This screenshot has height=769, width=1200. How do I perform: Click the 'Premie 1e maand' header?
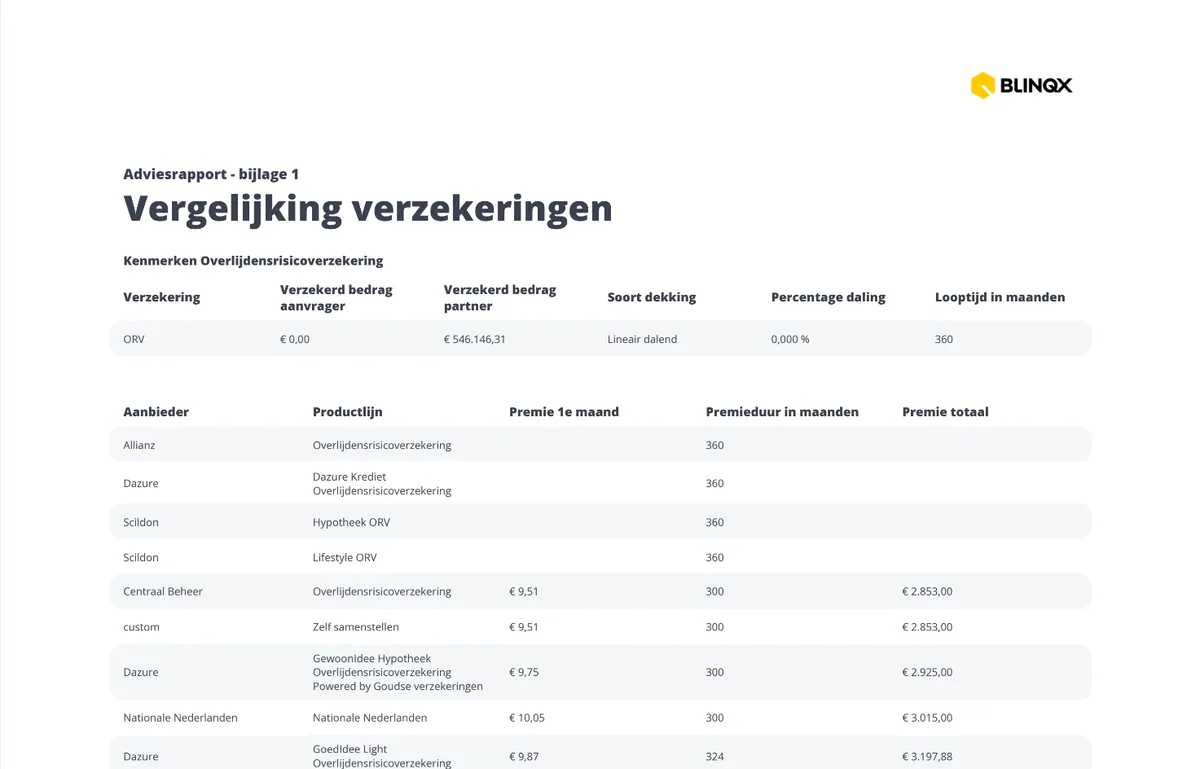click(x=564, y=412)
